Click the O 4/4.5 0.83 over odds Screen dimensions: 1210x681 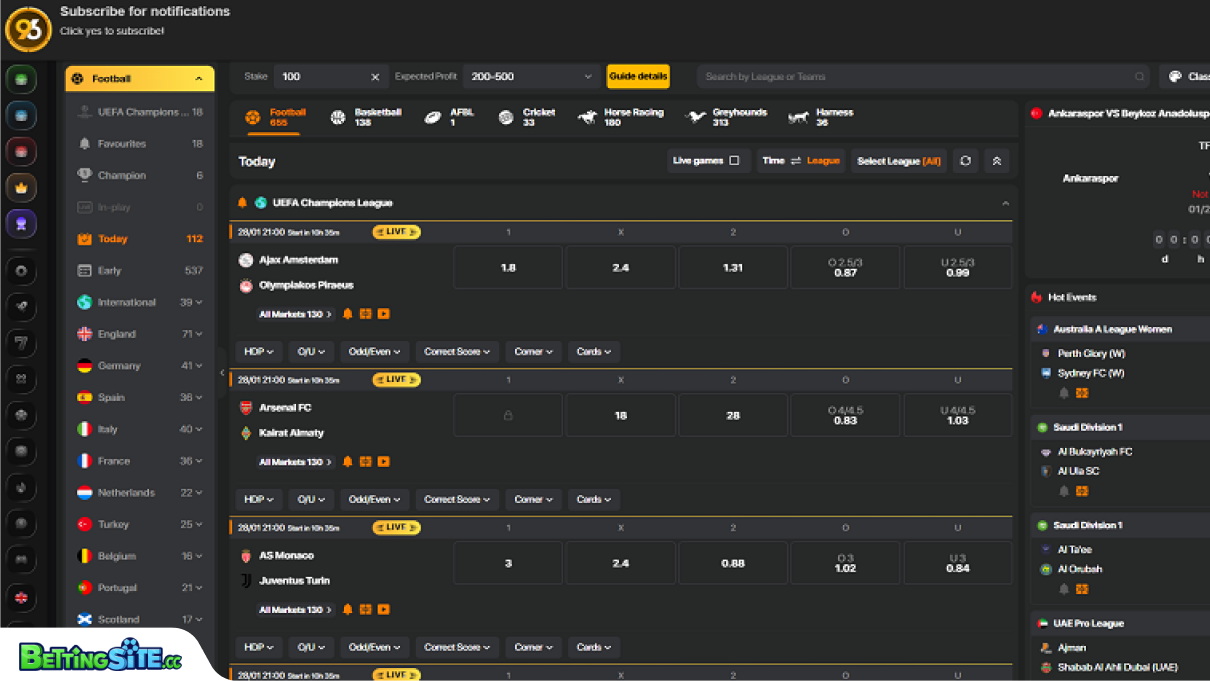(x=845, y=415)
